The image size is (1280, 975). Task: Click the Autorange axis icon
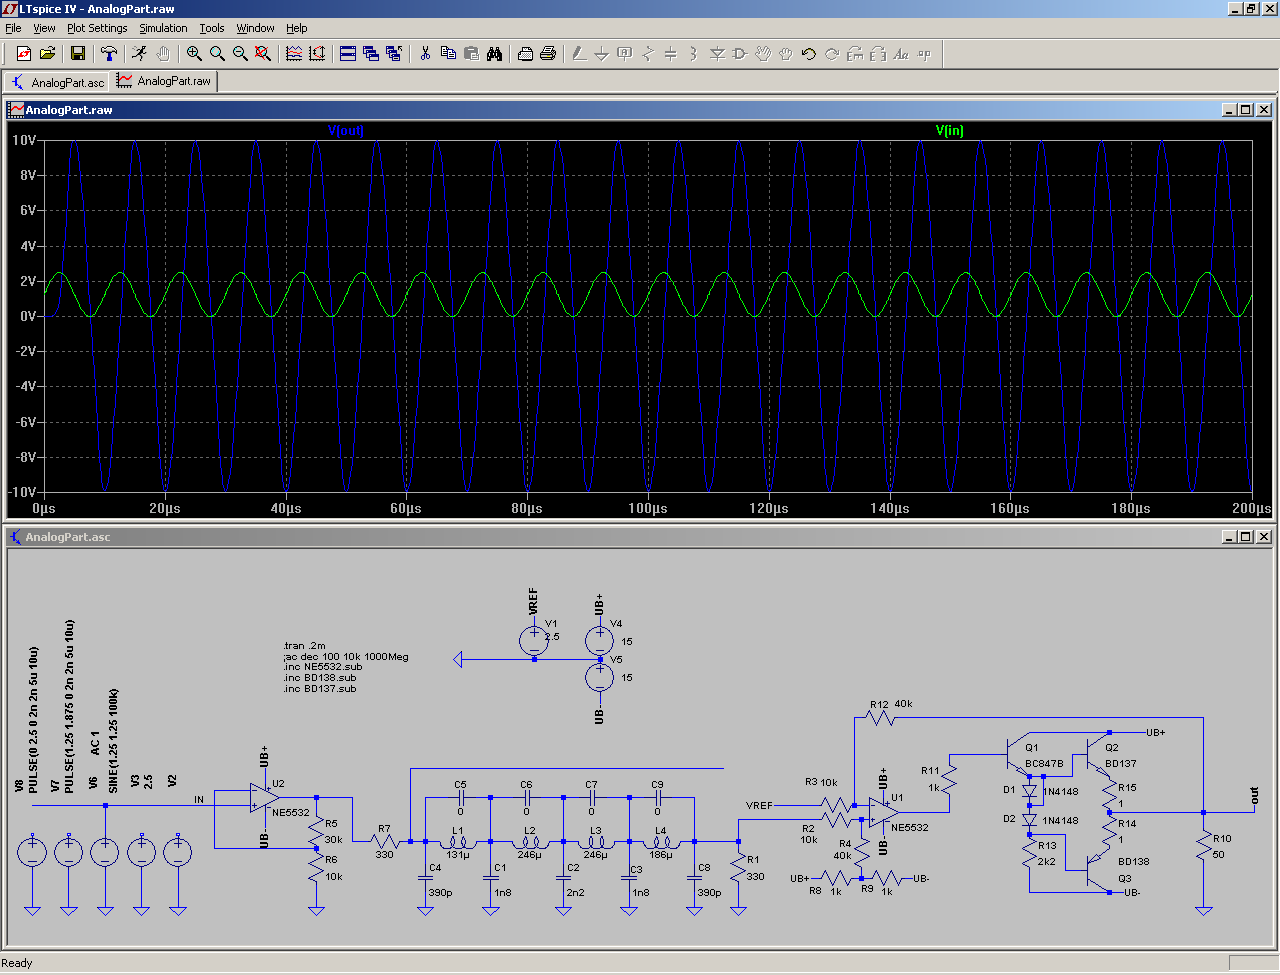[317, 53]
